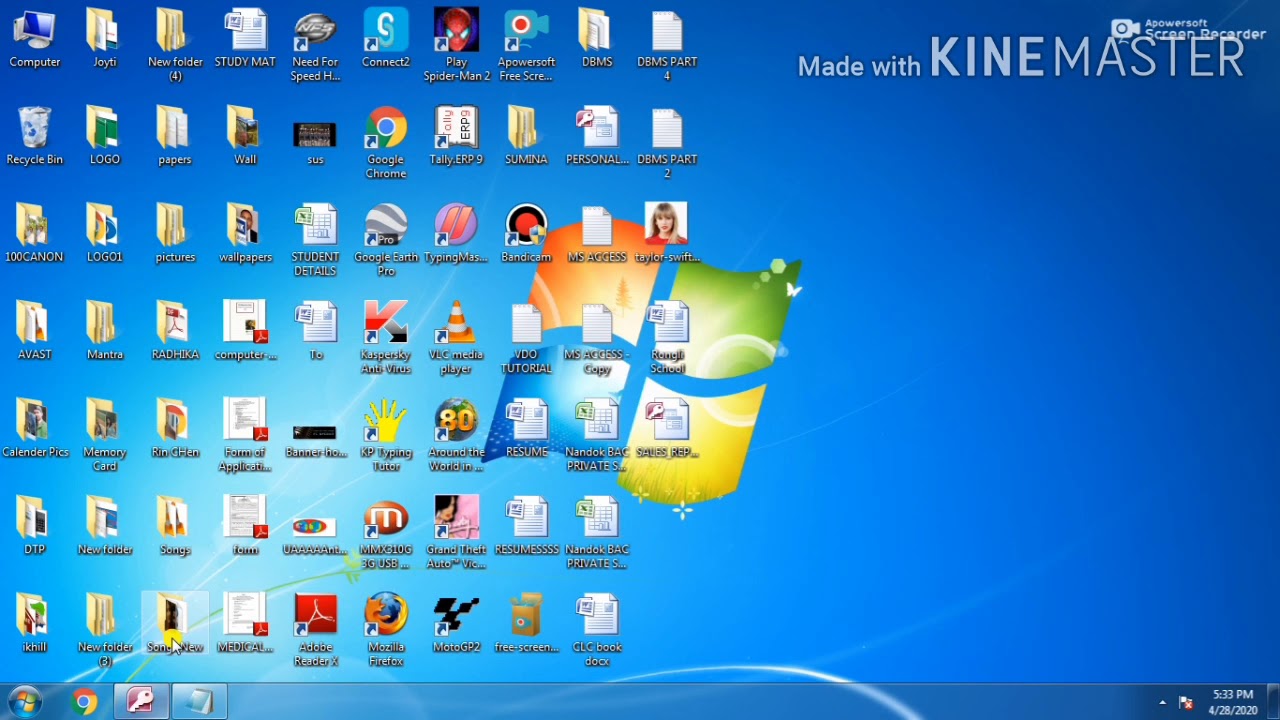This screenshot has height=720, width=1280.
Task: Select the STUDENT DETAILS spreadsheet file
Action: pyautogui.click(x=316, y=241)
